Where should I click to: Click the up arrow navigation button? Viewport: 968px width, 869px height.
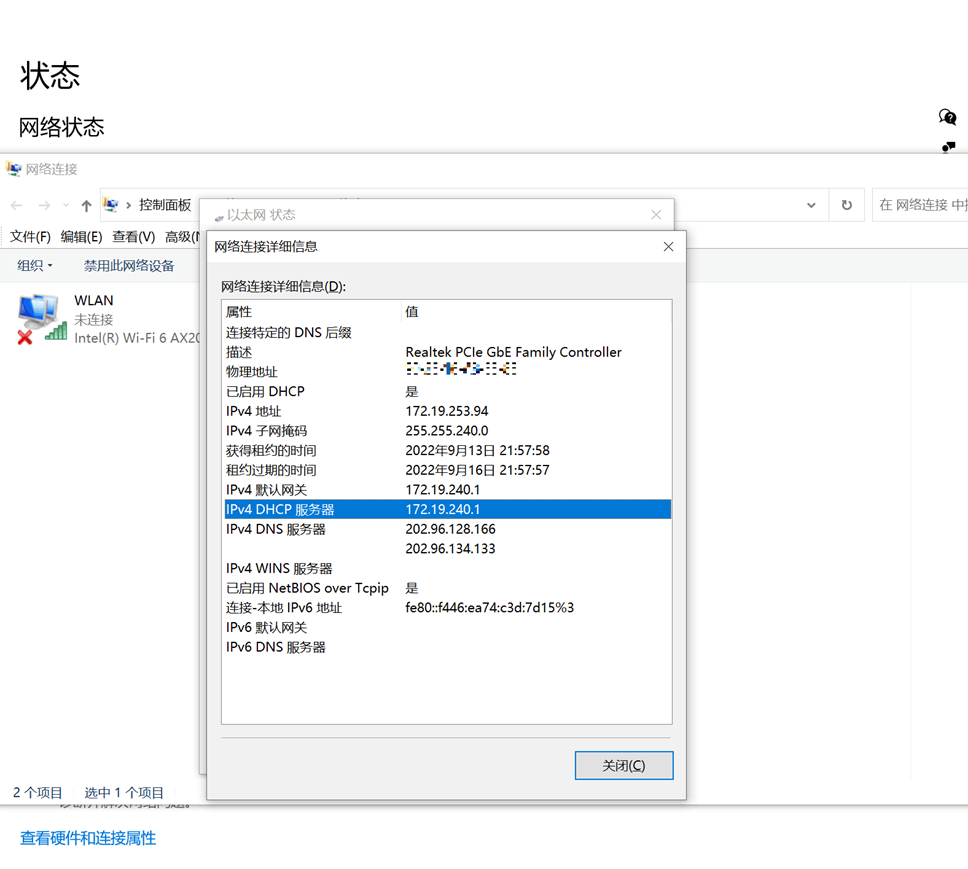coord(86,205)
